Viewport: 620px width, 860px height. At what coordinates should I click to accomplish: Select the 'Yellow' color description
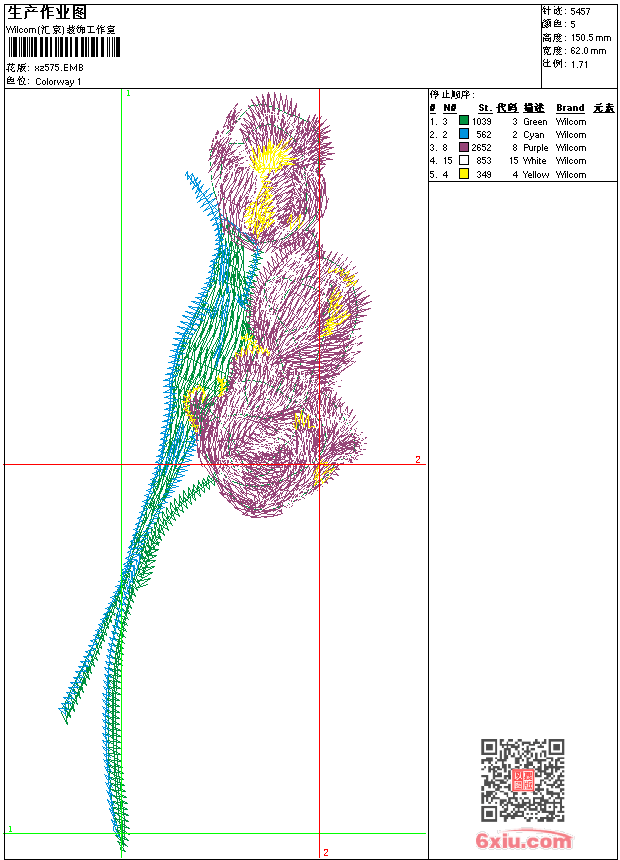tap(536, 175)
